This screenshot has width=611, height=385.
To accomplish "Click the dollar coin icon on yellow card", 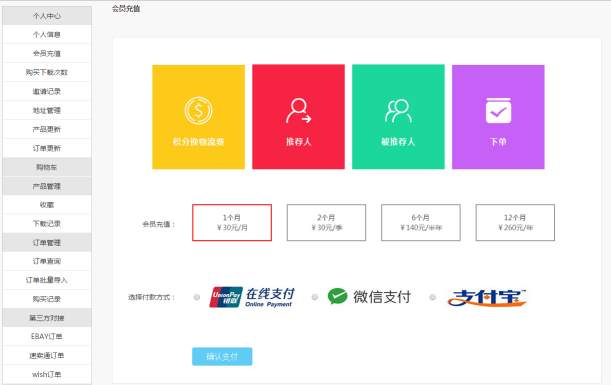I will (198, 111).
